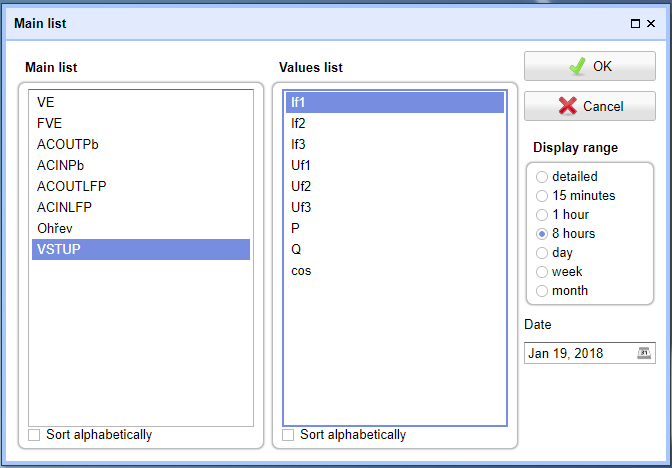The height and width of the screenshot is (468, 672).
Task: Select the month display range
Action: [542, 291]
